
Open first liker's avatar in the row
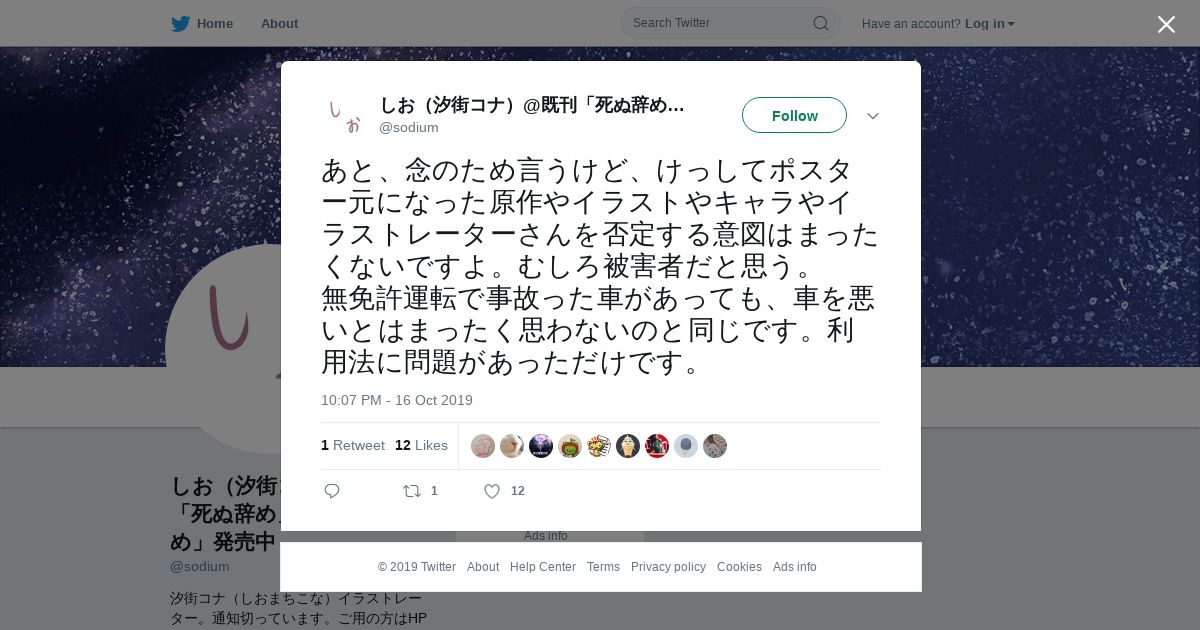tap(483, 446)
